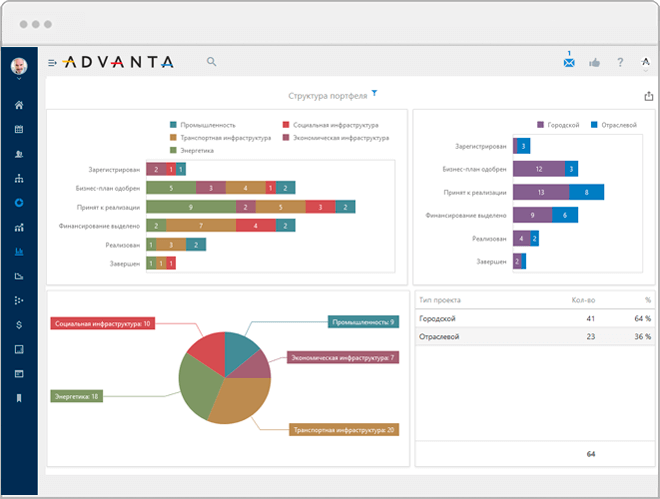Expand the Advanta account menu at top right
Viewport: 660px width, 499px height.
[x=645, y=64]
